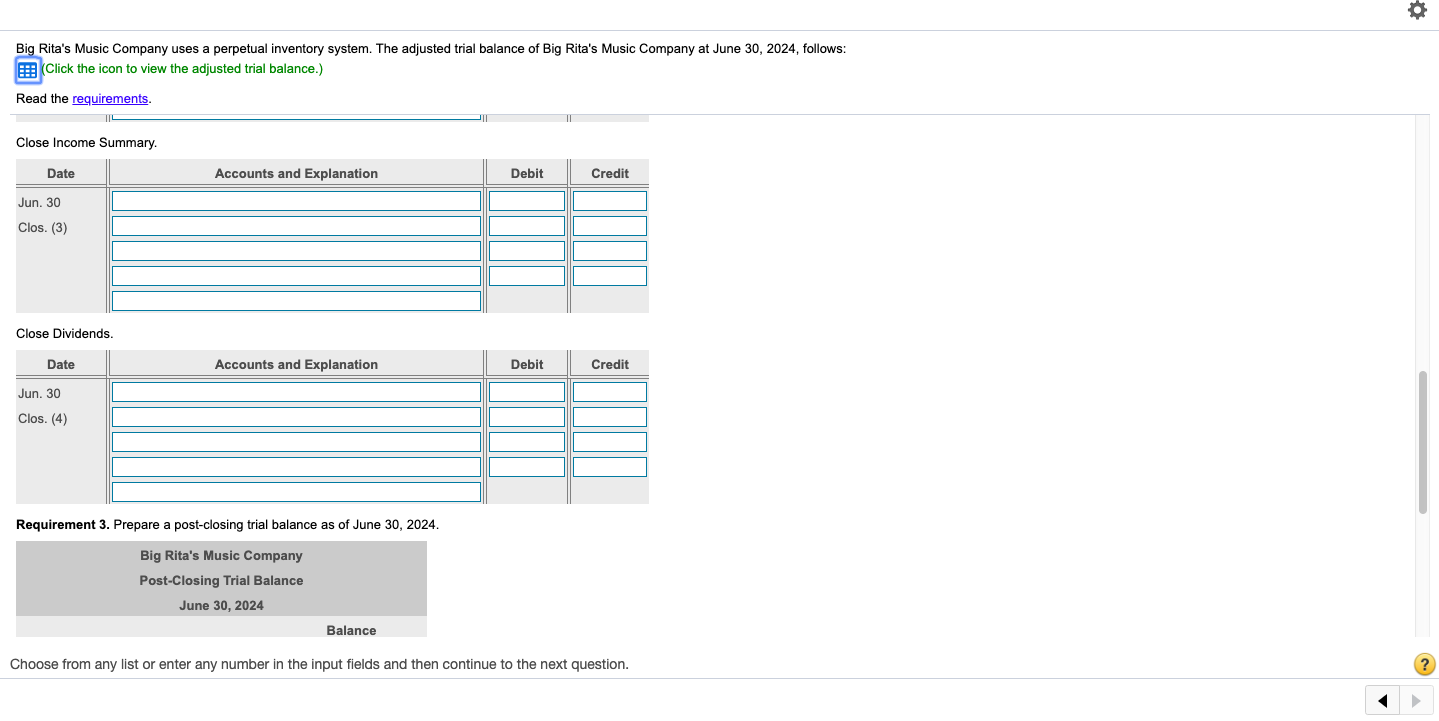Click third Debit field for Clos. (3)

[x=527, y=251]
